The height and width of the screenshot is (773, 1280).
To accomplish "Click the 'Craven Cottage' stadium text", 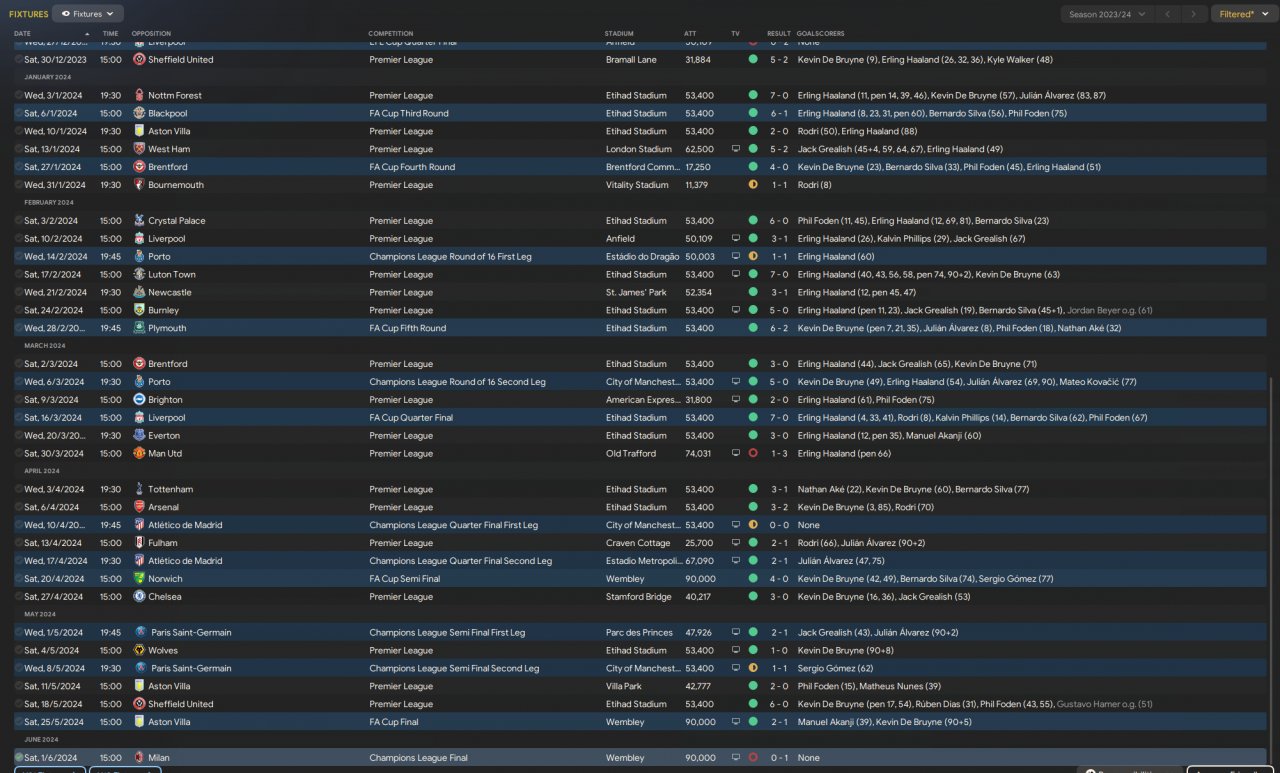I will click(x=637, y=543).
